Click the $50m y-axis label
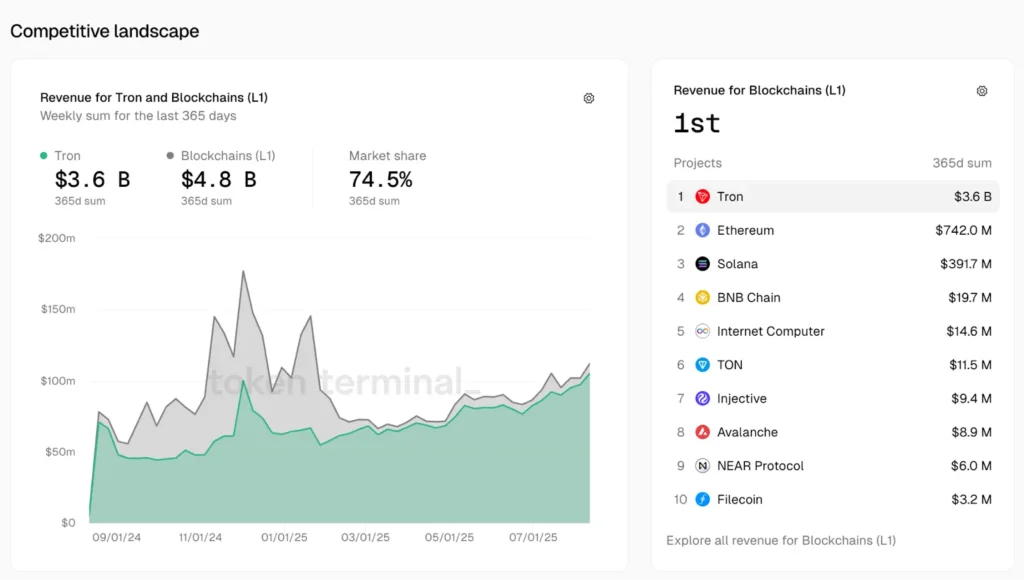1024x580 pixels. [x=60, y=452]
